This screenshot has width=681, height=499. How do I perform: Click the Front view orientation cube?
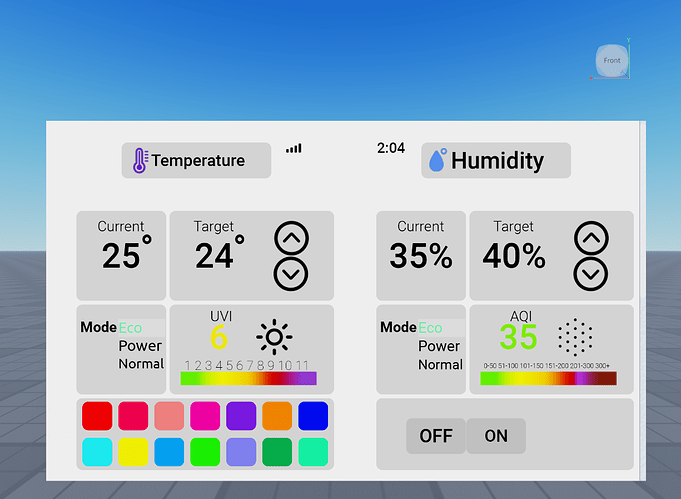(612, 61)
